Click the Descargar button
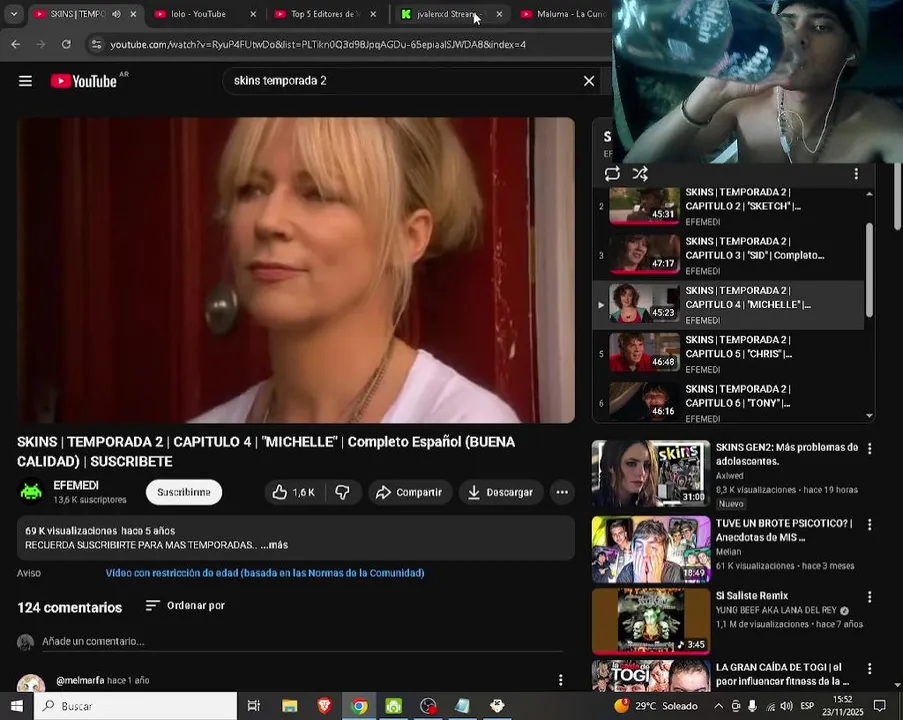 (x=500, y=492)
